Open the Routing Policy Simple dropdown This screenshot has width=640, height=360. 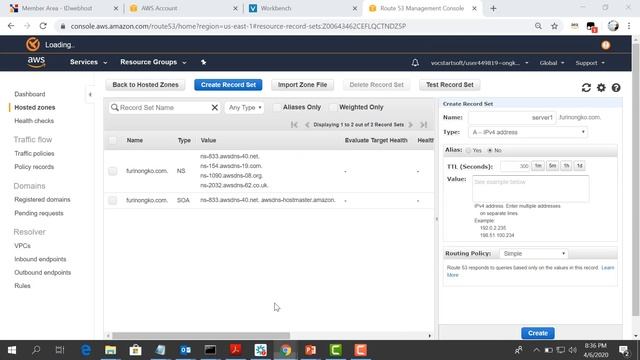(533, 253)
